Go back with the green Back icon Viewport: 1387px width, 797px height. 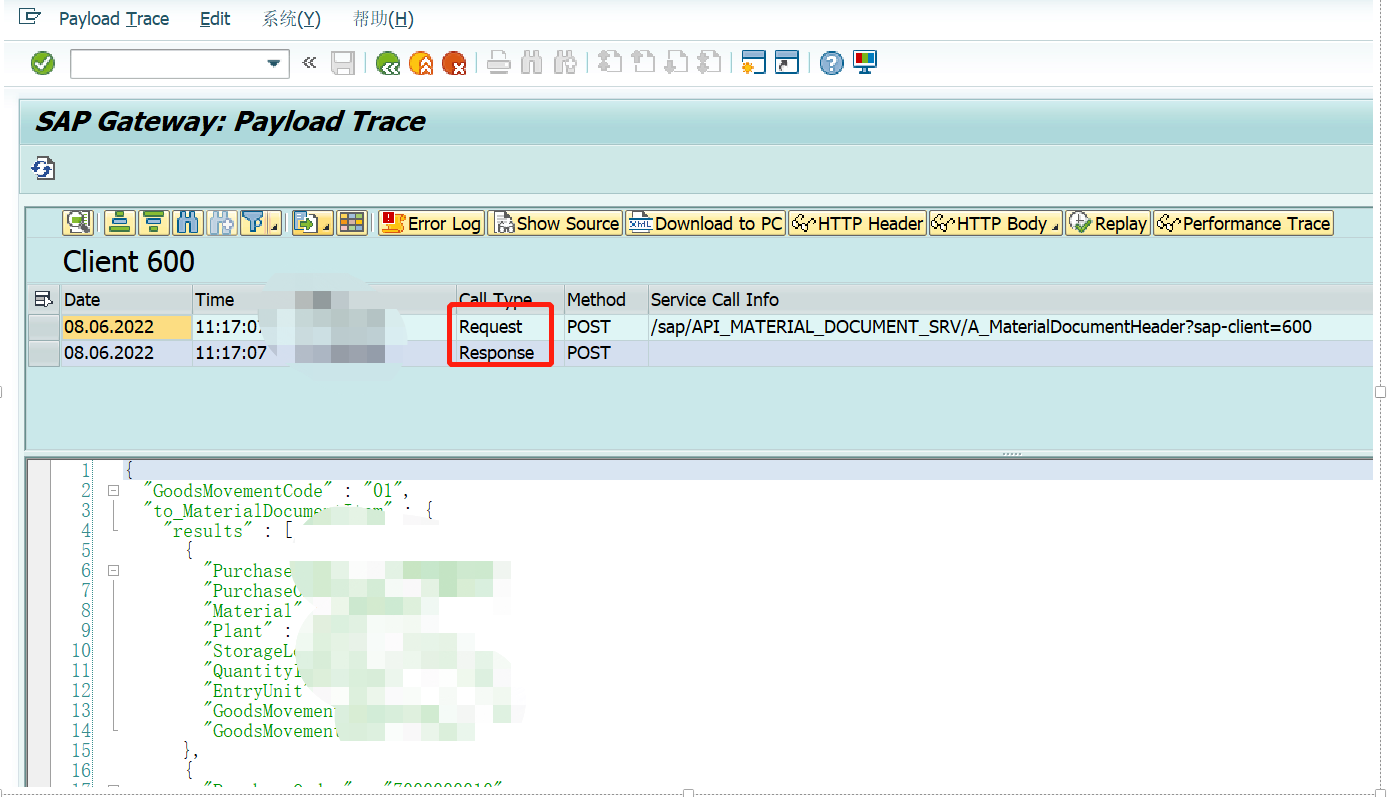[x=388, y=63]
